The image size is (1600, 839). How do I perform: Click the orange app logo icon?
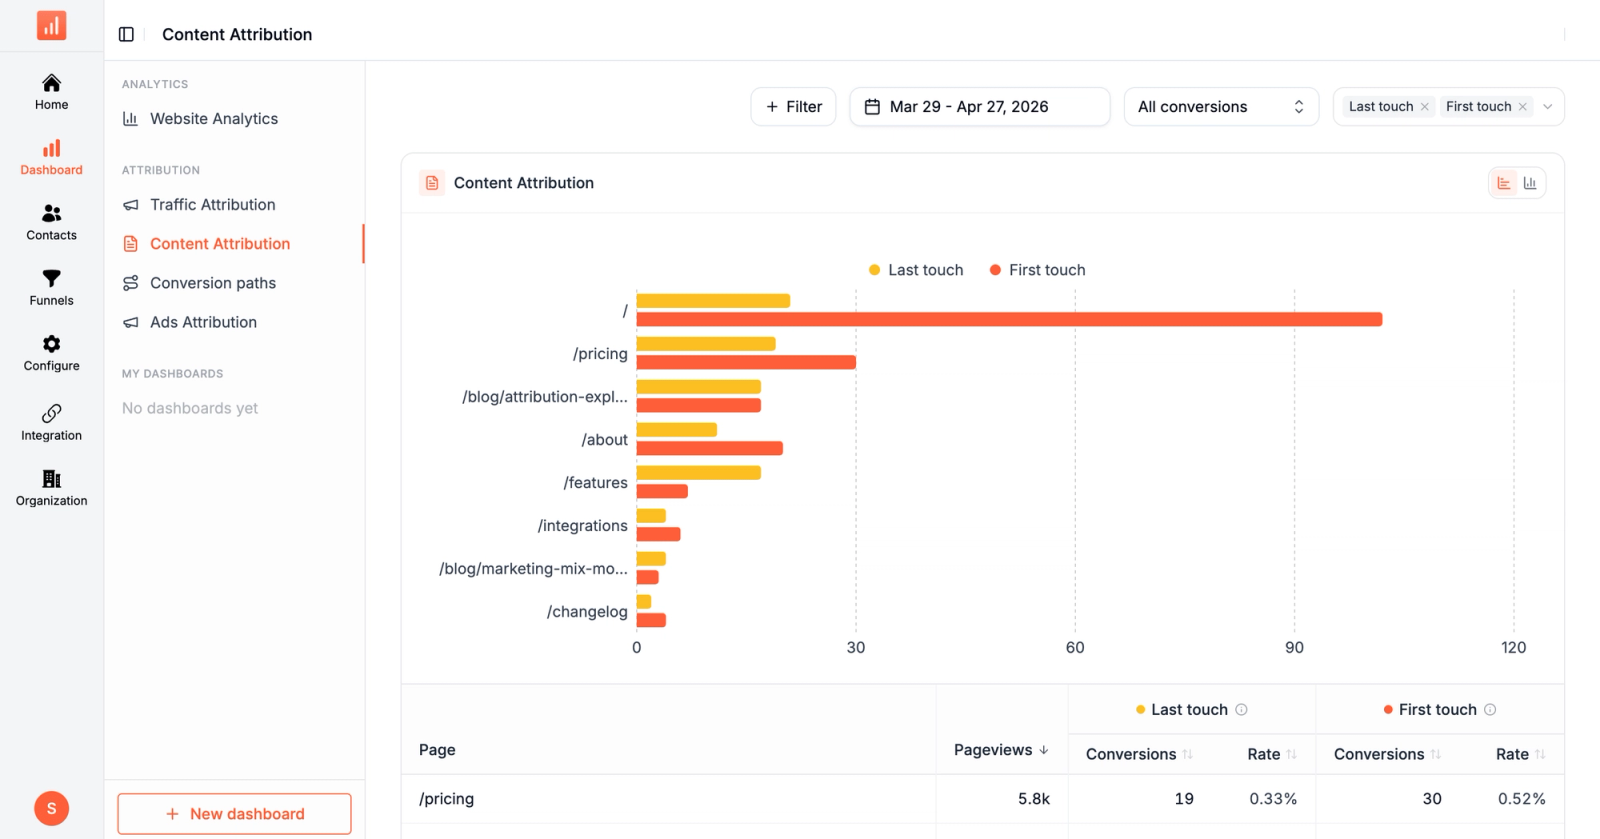coord(51,25)
